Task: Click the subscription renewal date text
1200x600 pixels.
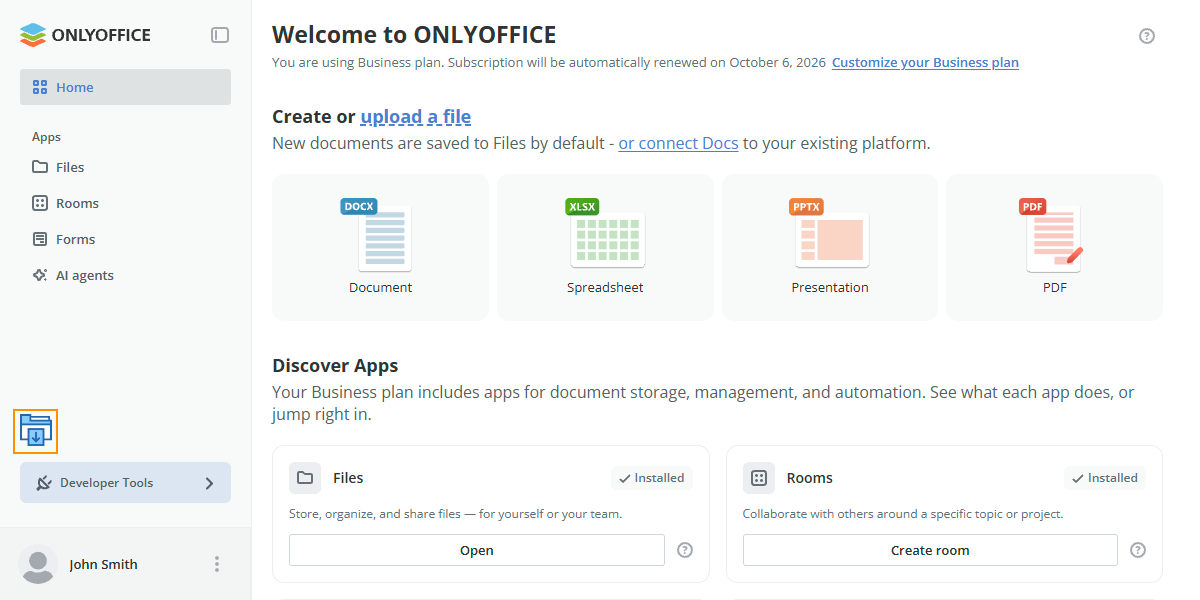Action: [x=549, y=62]
